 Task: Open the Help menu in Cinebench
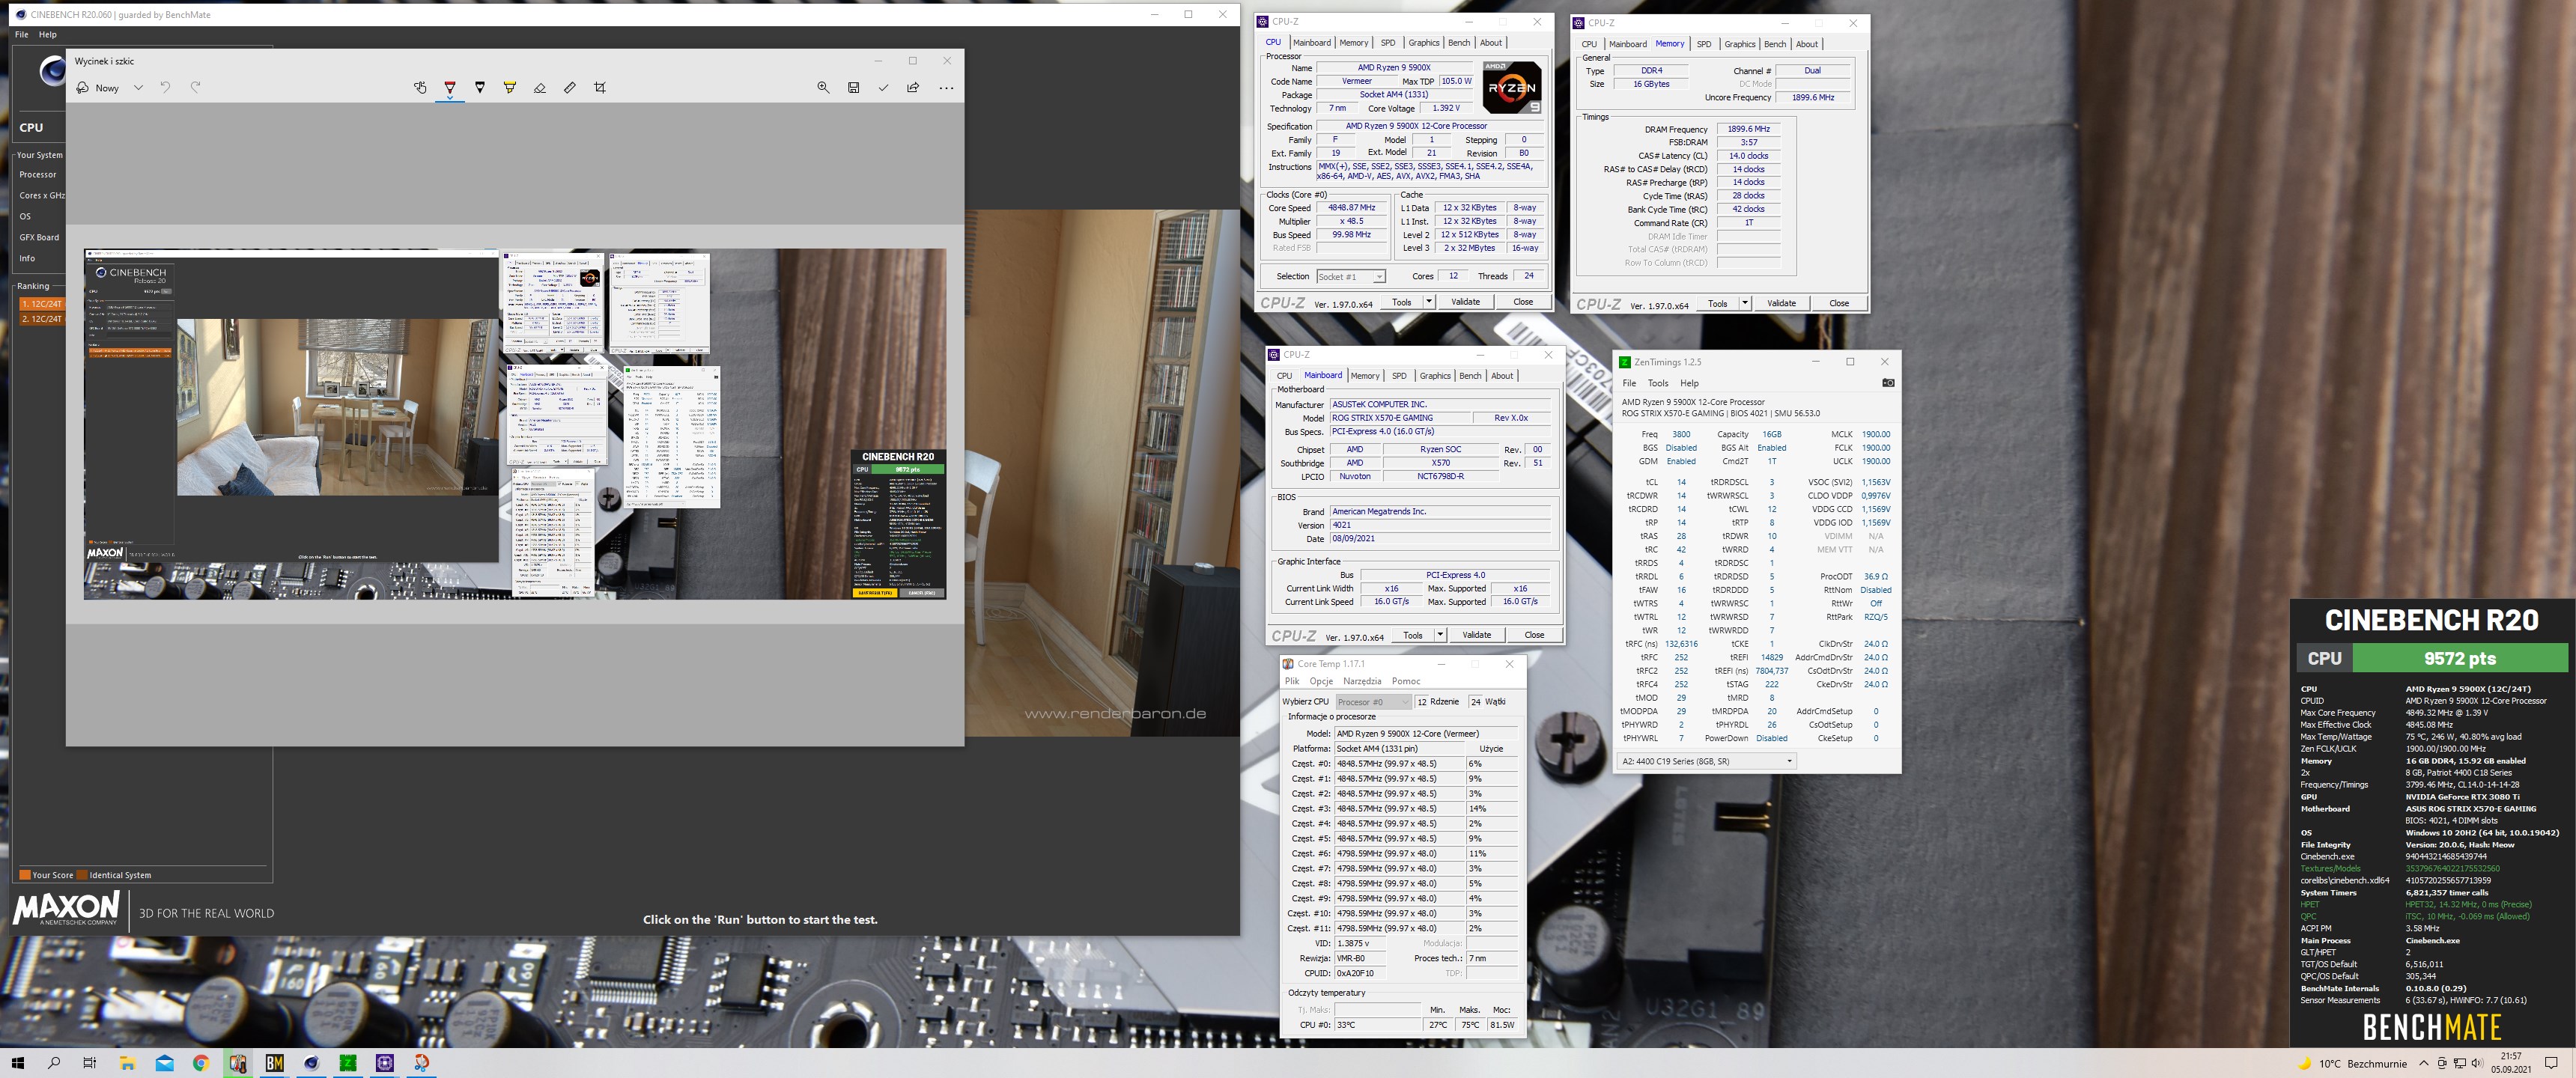coord(47,34)
